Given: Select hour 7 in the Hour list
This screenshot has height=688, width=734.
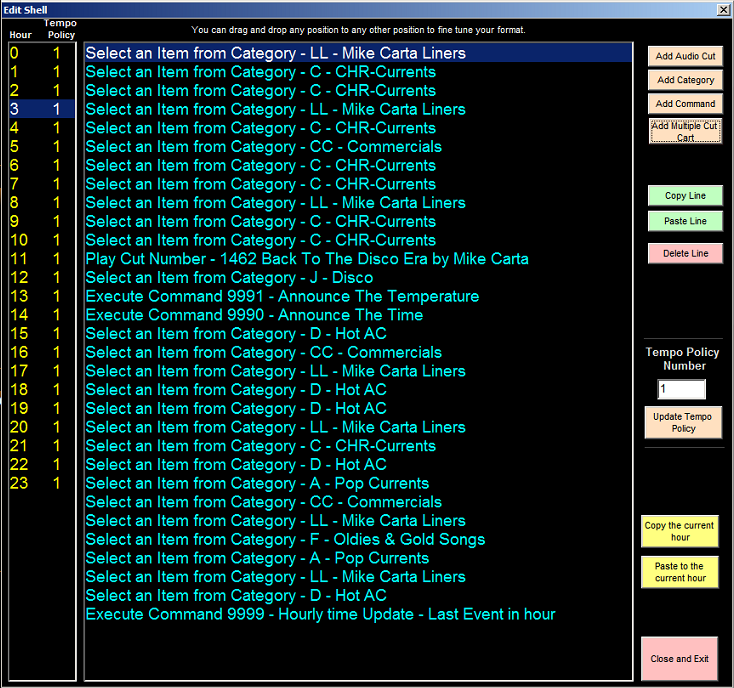Looking at the screenshot, I should 42,184.
